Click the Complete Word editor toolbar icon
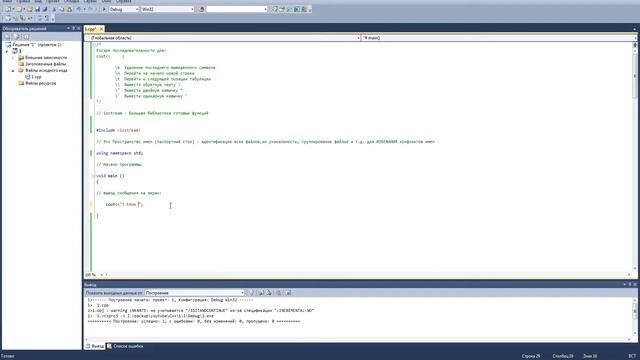This screenshot has width=640, height=360. 30,18
